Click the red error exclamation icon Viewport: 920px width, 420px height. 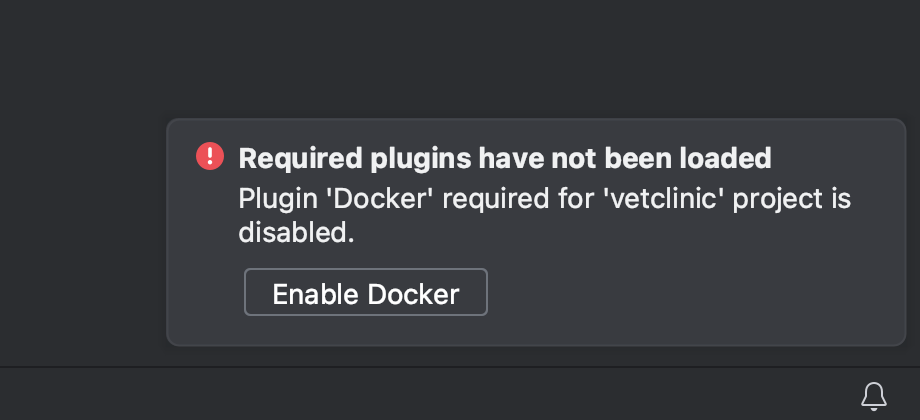point(210,157)
